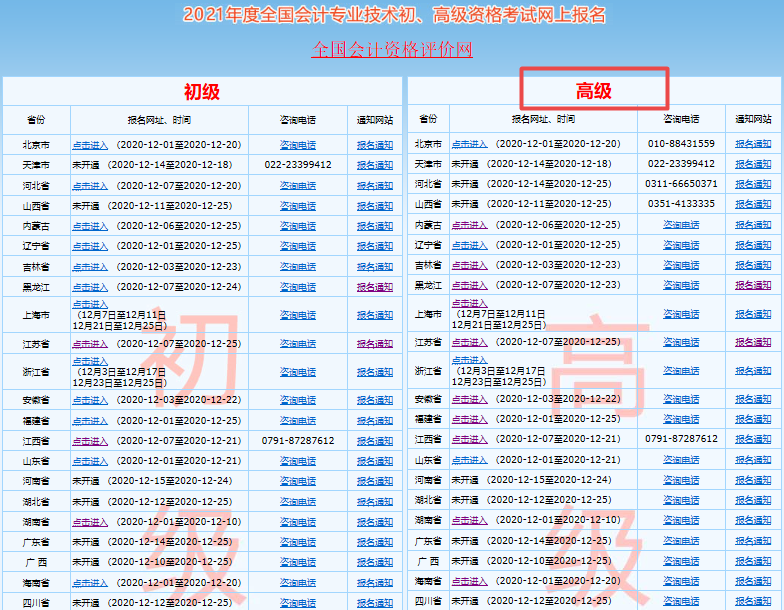Open 点击进入 for 江苏省 in 高级 table
The width and height of the screenshot is (784, 610).
pyautogui.click(x=470, y=342)
